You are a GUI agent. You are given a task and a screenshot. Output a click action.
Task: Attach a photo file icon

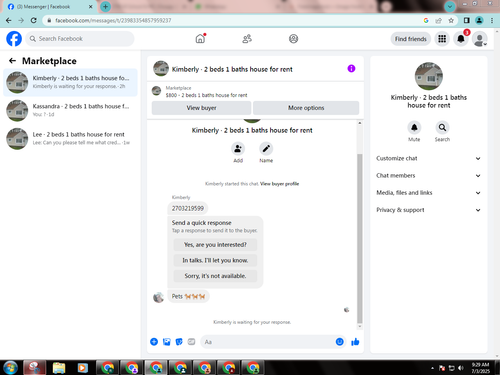point(167,342)
